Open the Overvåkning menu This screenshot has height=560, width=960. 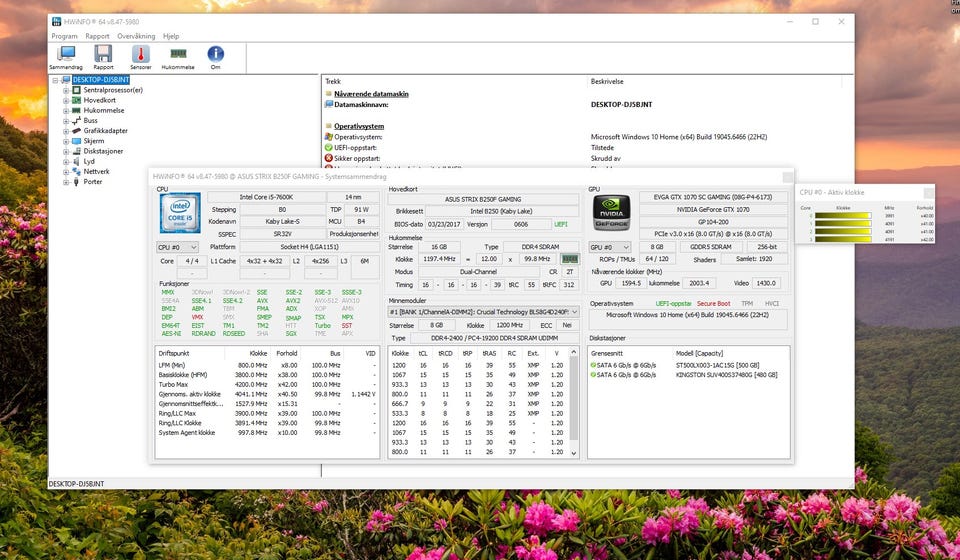(x=136, y=36)
